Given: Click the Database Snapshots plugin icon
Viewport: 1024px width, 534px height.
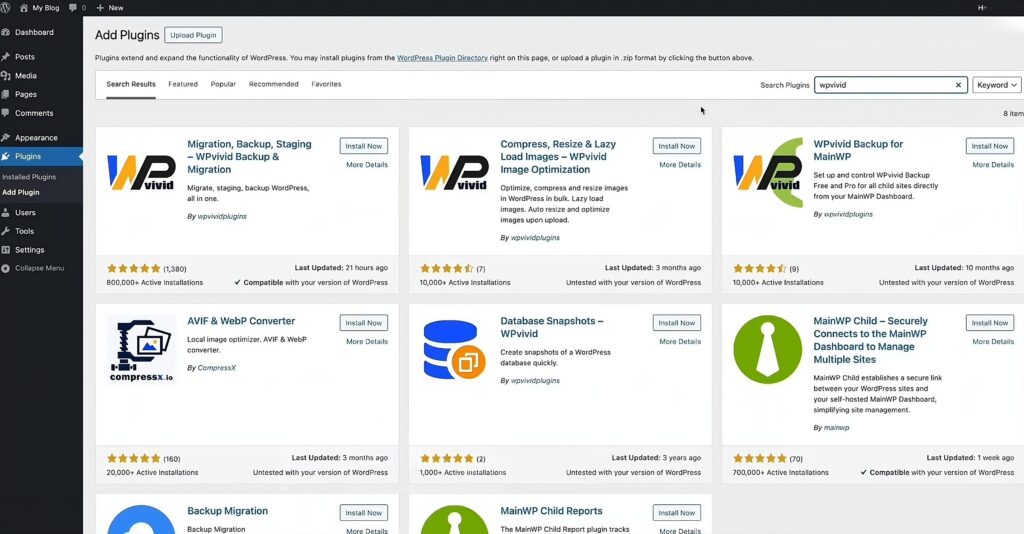Looking at the screenshot, I should tap(454, 349).
